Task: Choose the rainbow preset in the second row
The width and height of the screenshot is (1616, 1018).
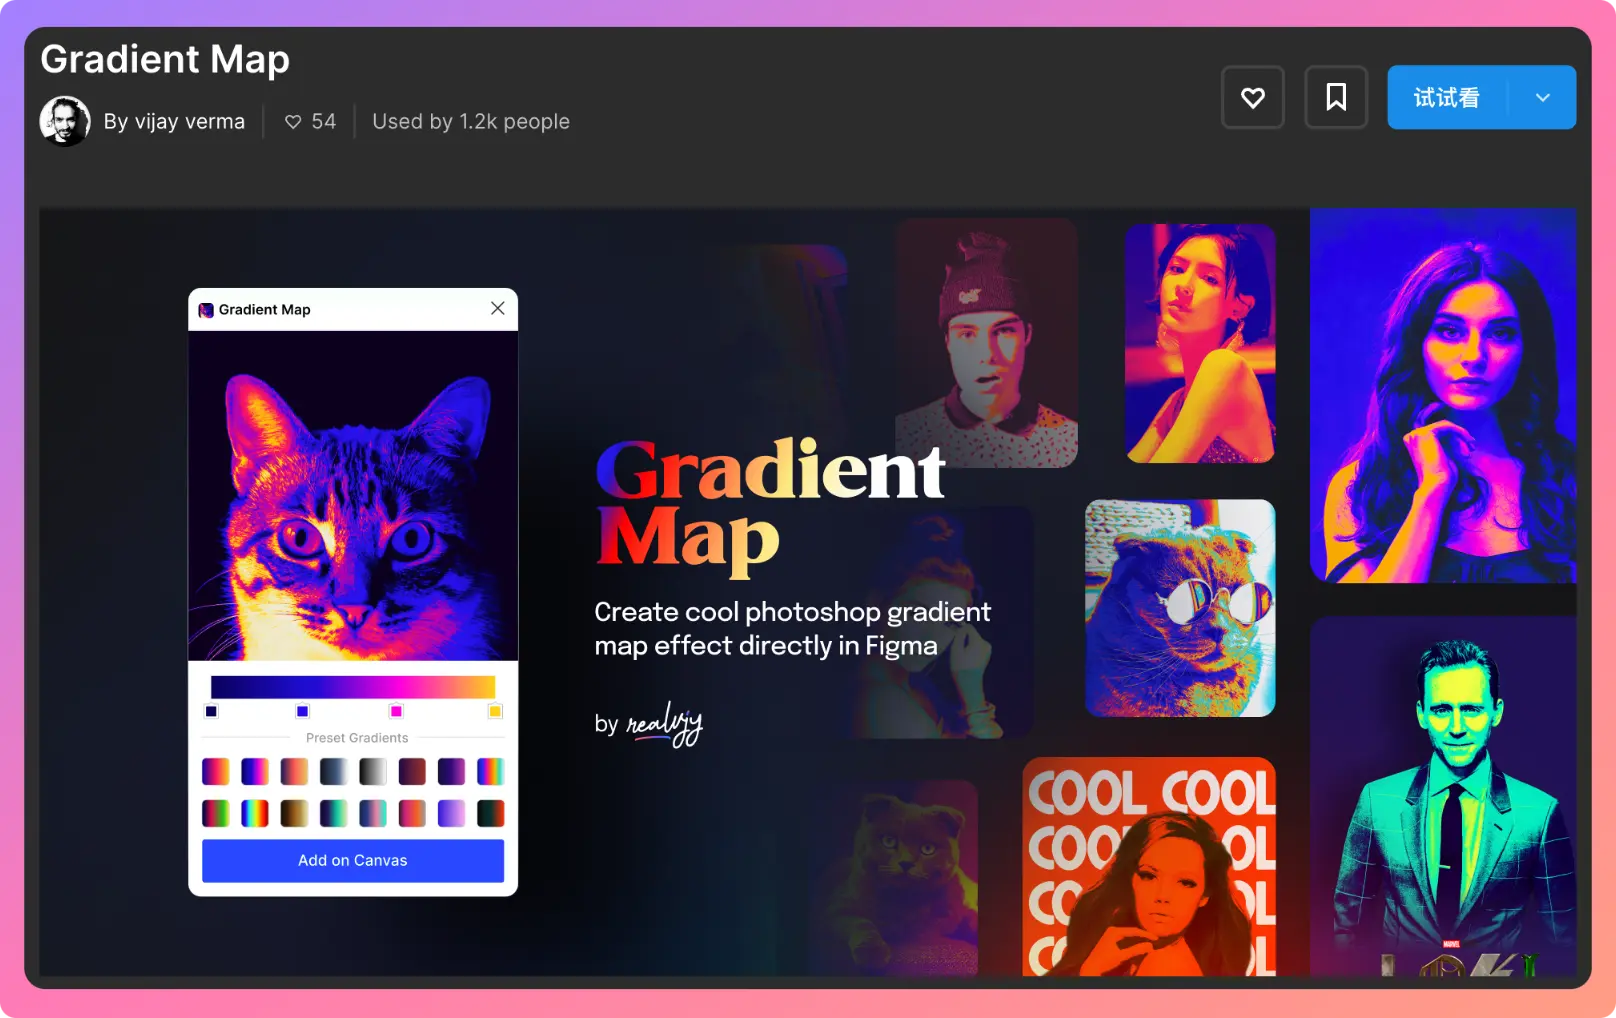Action: click(x=255, y=813)
